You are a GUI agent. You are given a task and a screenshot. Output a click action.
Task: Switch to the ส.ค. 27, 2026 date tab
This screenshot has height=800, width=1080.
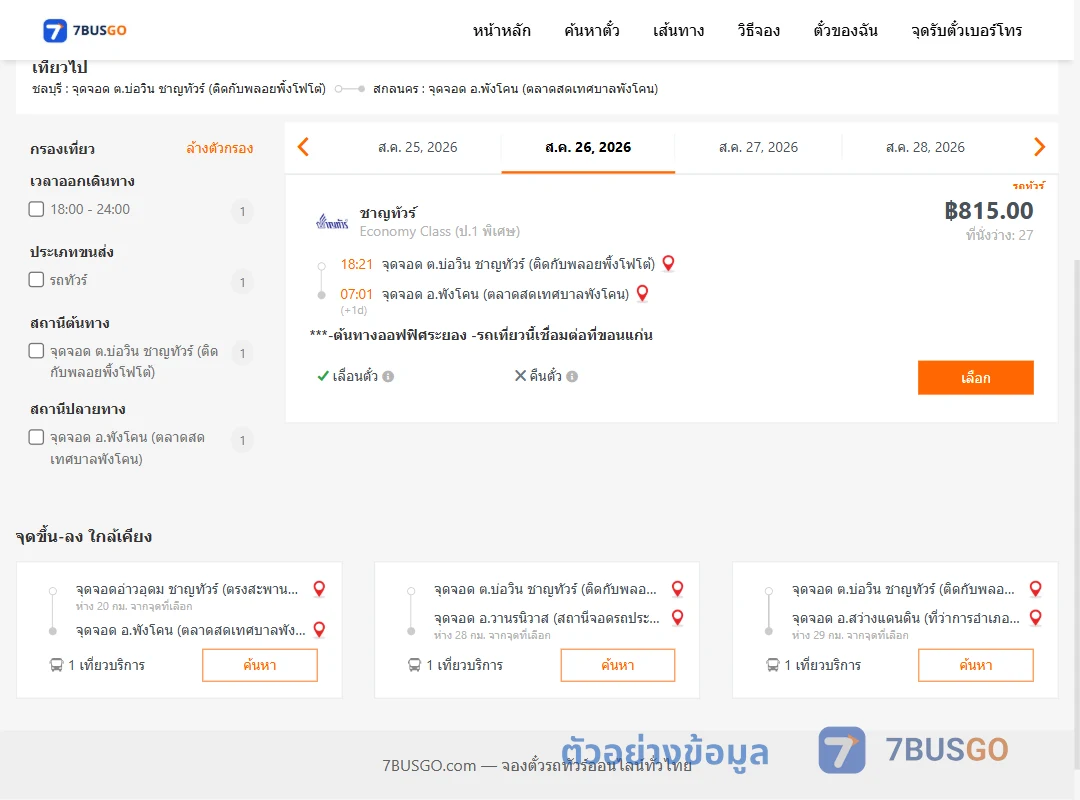(x=758, y=147)
